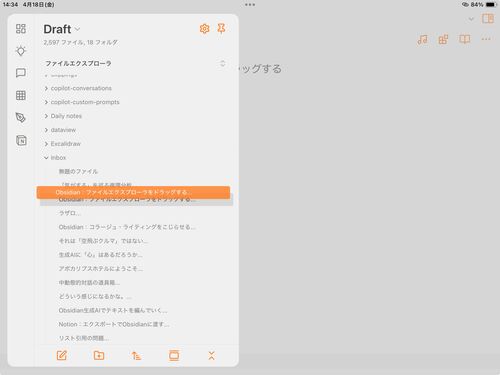Viewport: 500px width, 375px height.
Task: Open the Draft vault switcher dropdown
Action: [x=62, y=29]
